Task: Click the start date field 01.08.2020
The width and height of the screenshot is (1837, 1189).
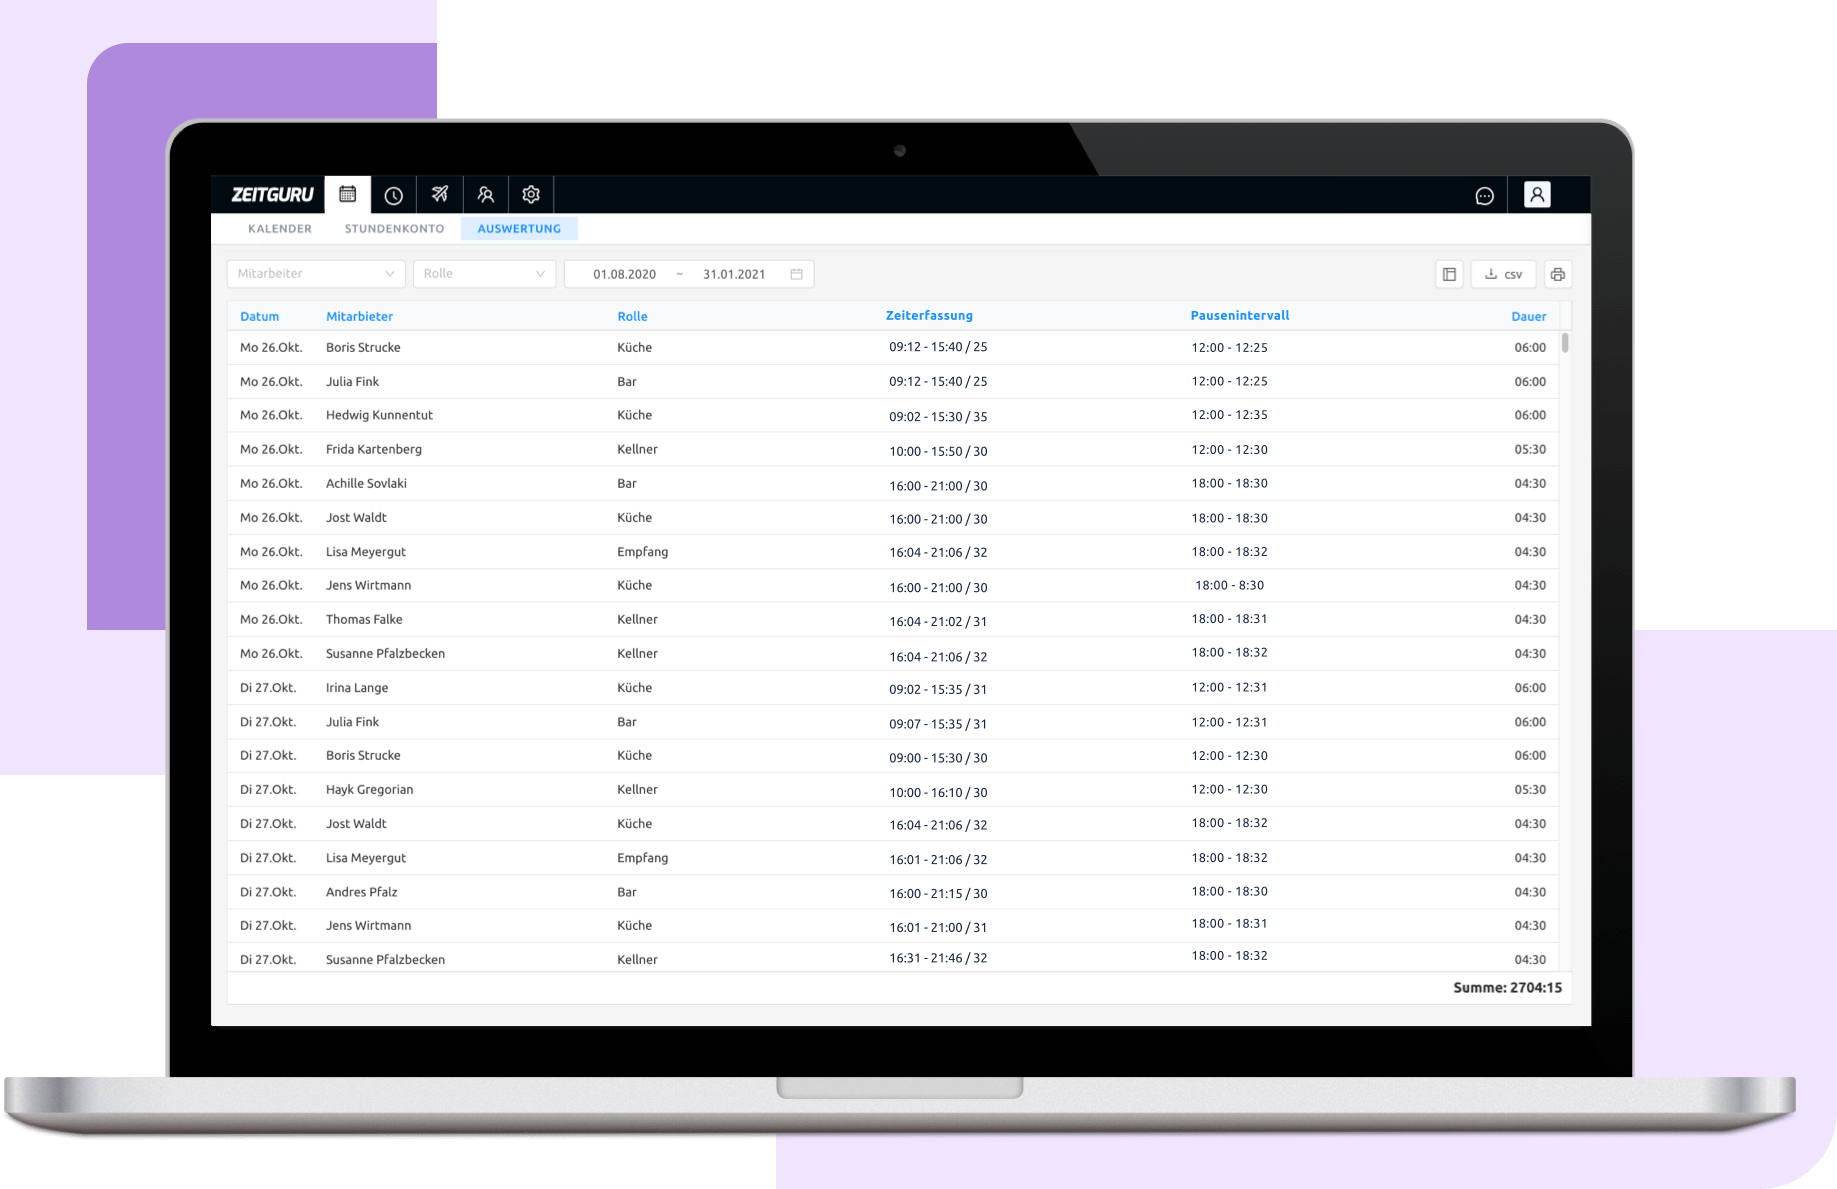Action: [x=624, y=274]
